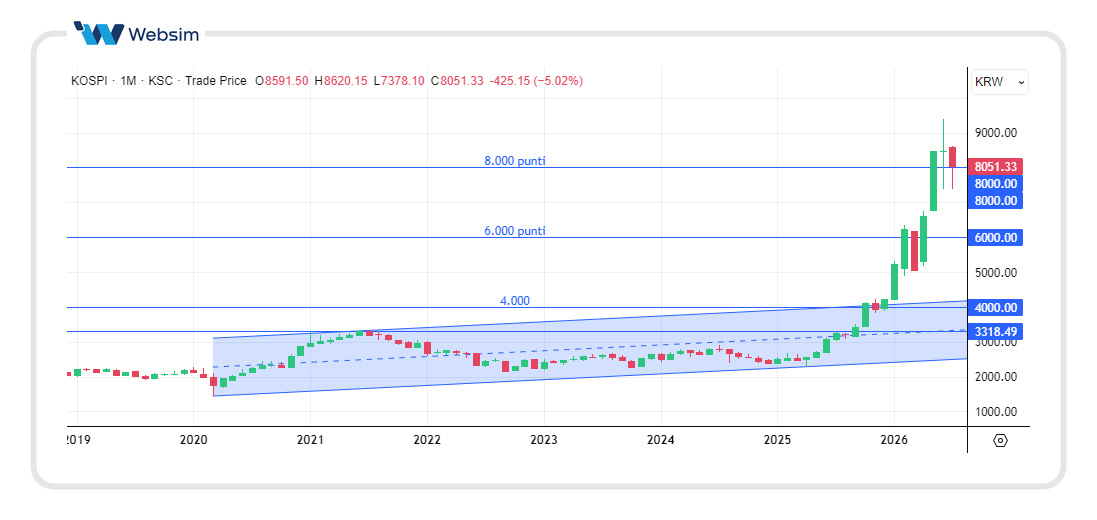Viewport: 1097px width, 520px height.
Task: Click the Websim logo icon
Action: (99, 33)
